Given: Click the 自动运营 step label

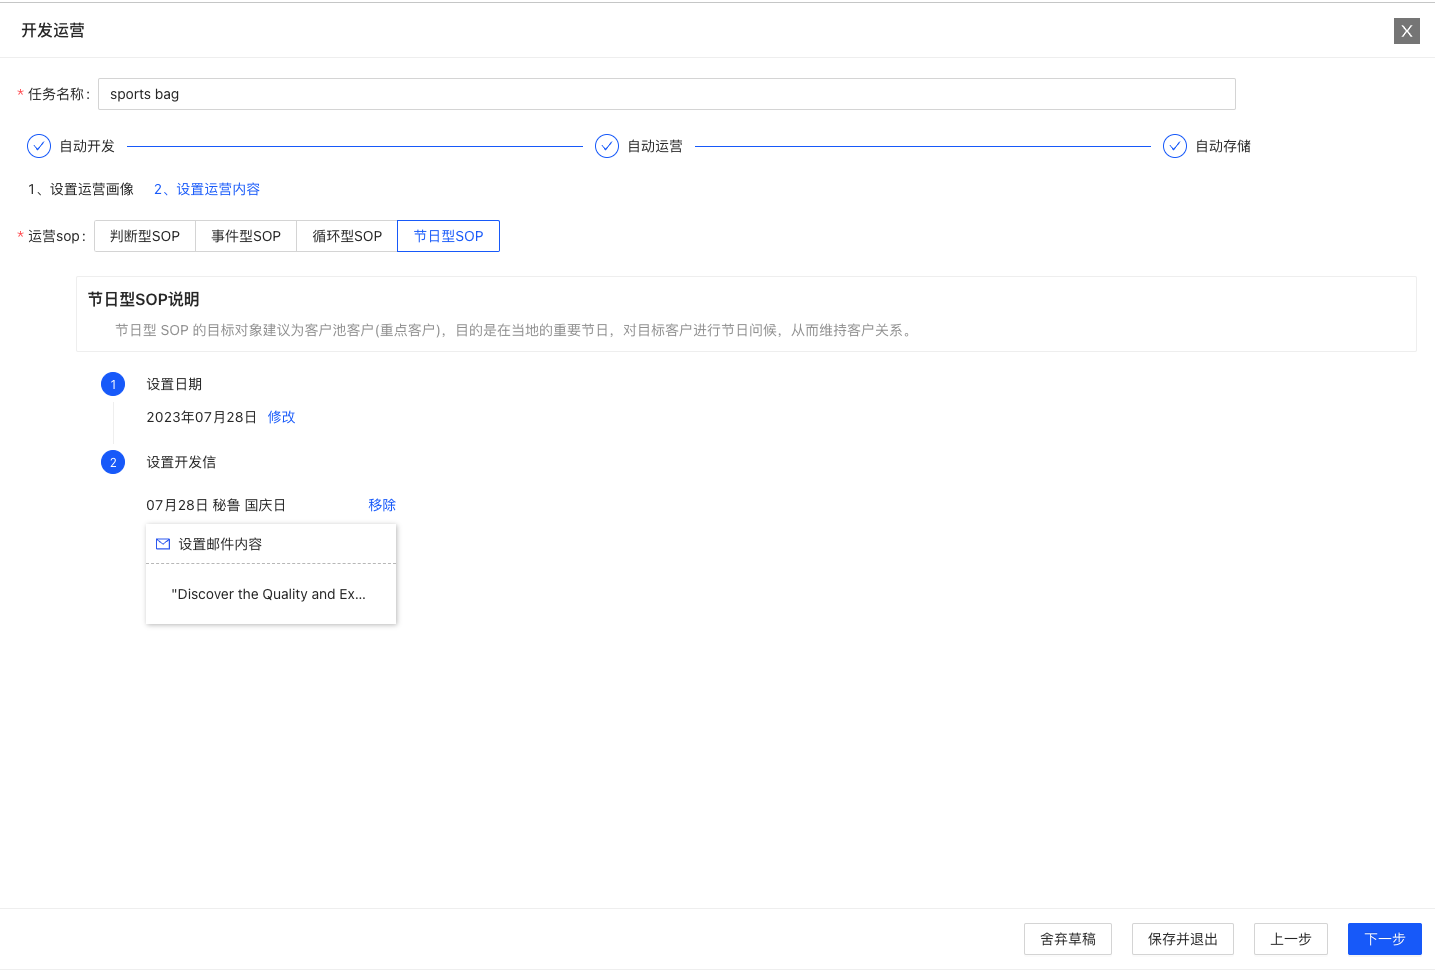Looking at the screenshot, I should point(655,146).
